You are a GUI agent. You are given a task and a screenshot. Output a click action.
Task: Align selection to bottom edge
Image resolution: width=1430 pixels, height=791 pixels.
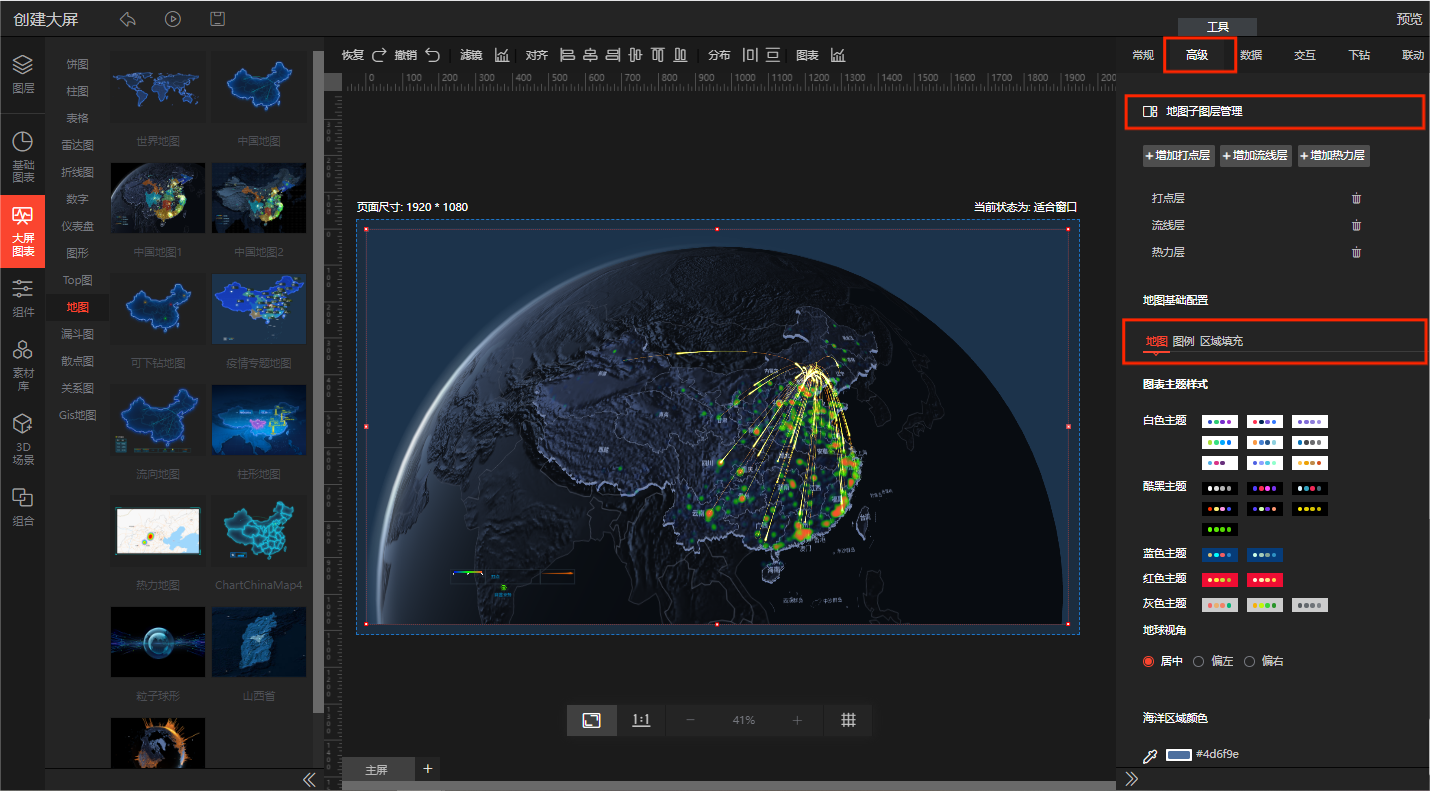tap(680, 55)
